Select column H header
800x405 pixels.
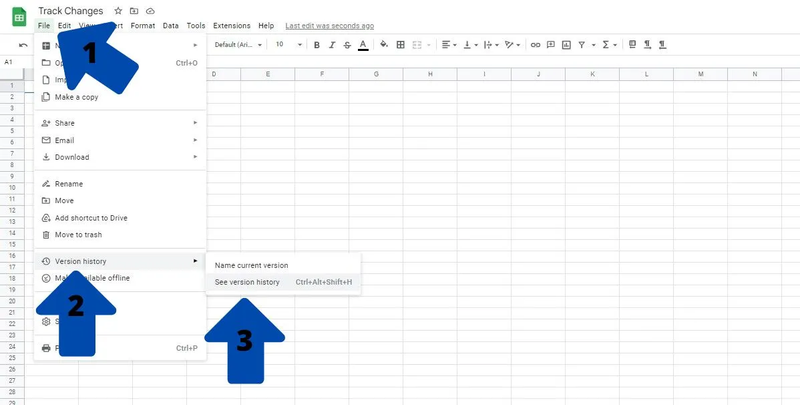click(430, 74)
